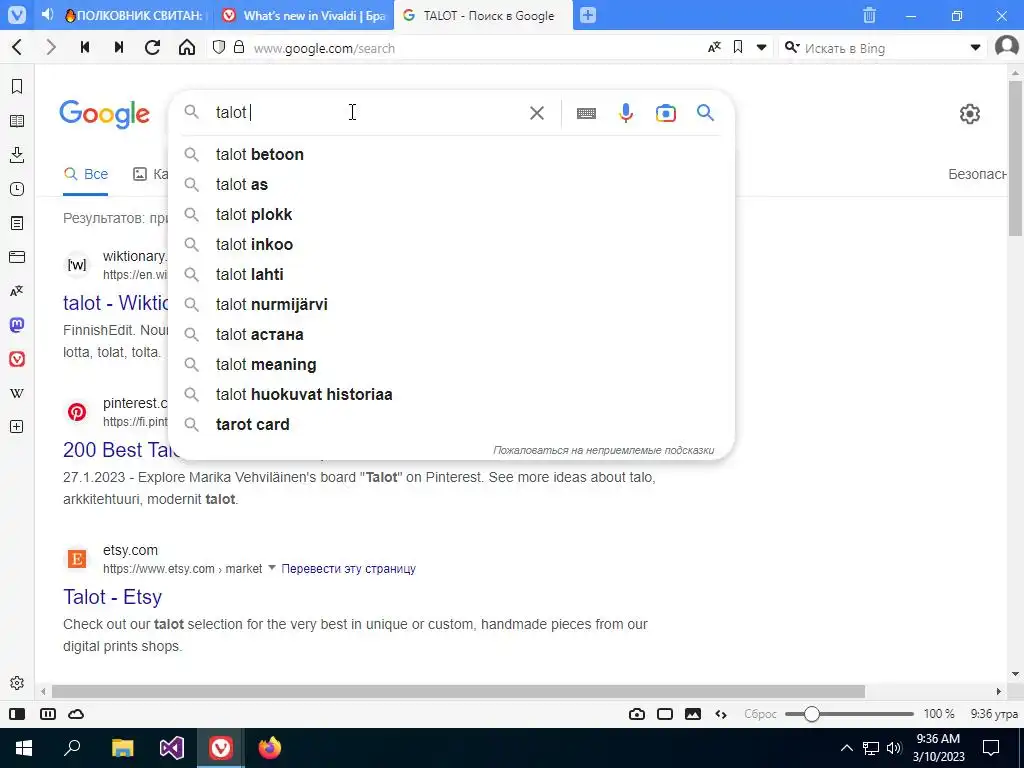The width and height of the screenshot is (1024, 768).
Task: Start Google voice search
Action: pos(626,113)
